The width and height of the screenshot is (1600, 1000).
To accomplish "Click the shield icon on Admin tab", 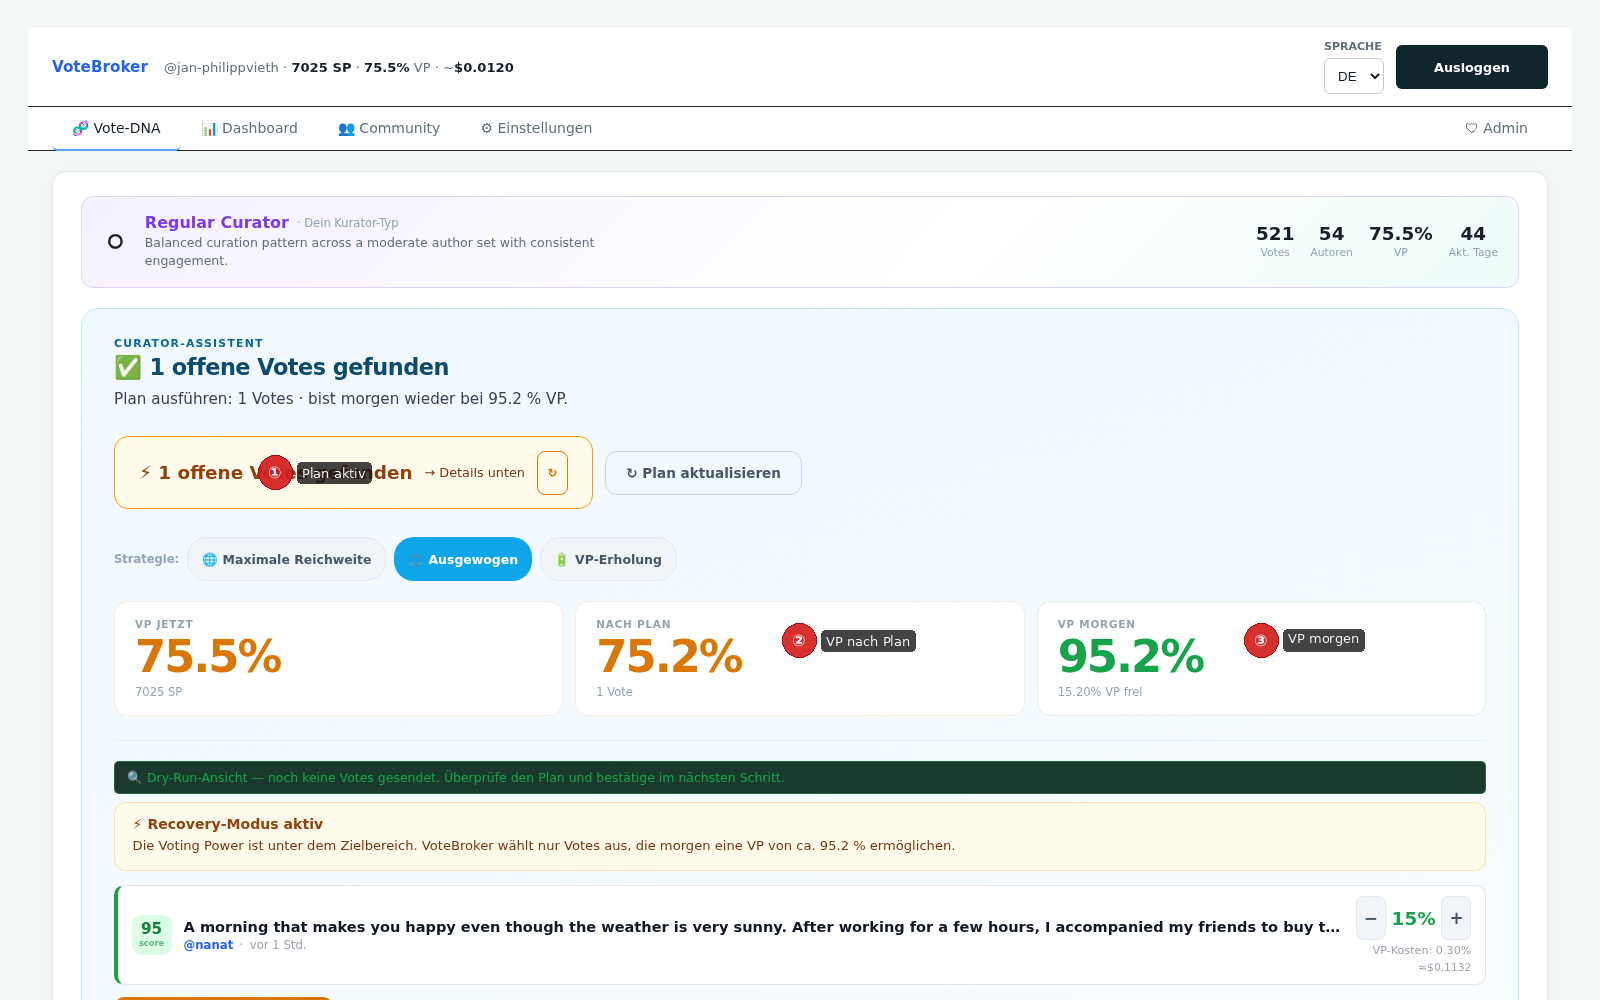I will click(x=1471, y=128).
